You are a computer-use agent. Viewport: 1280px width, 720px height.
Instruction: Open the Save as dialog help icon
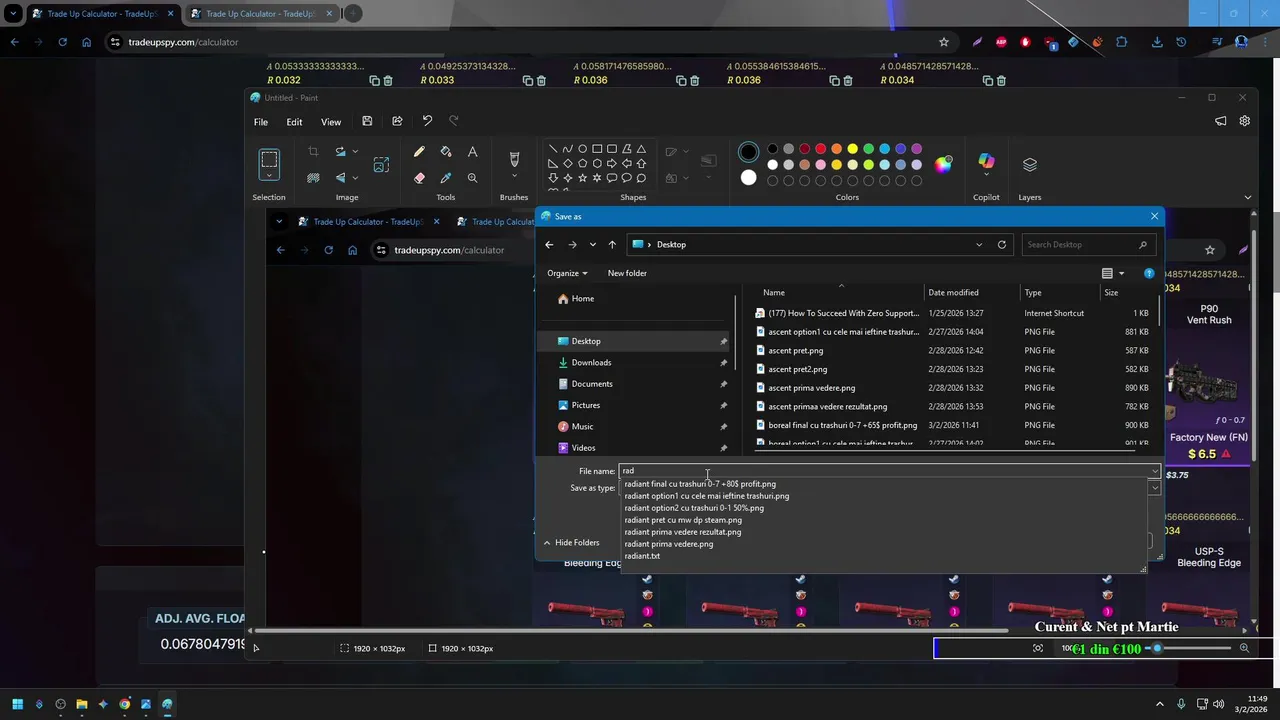coord(1149,273)
